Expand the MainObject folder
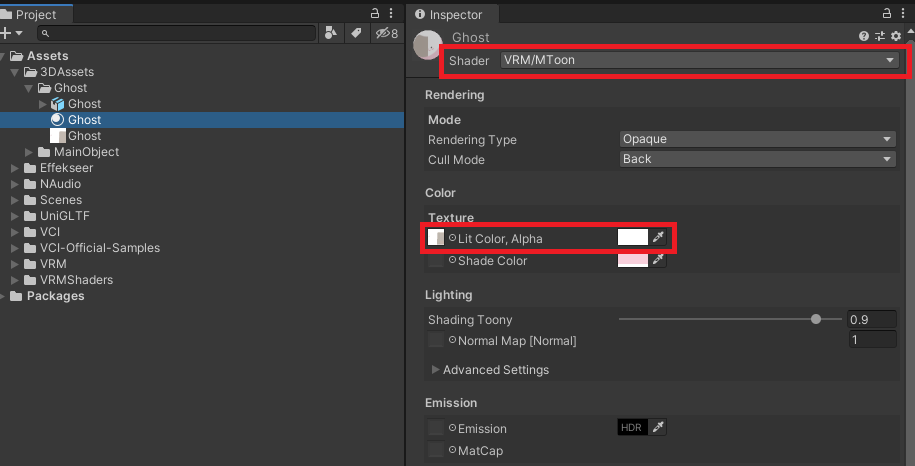Viewport: 915px width, 466px height. (29, 152)
